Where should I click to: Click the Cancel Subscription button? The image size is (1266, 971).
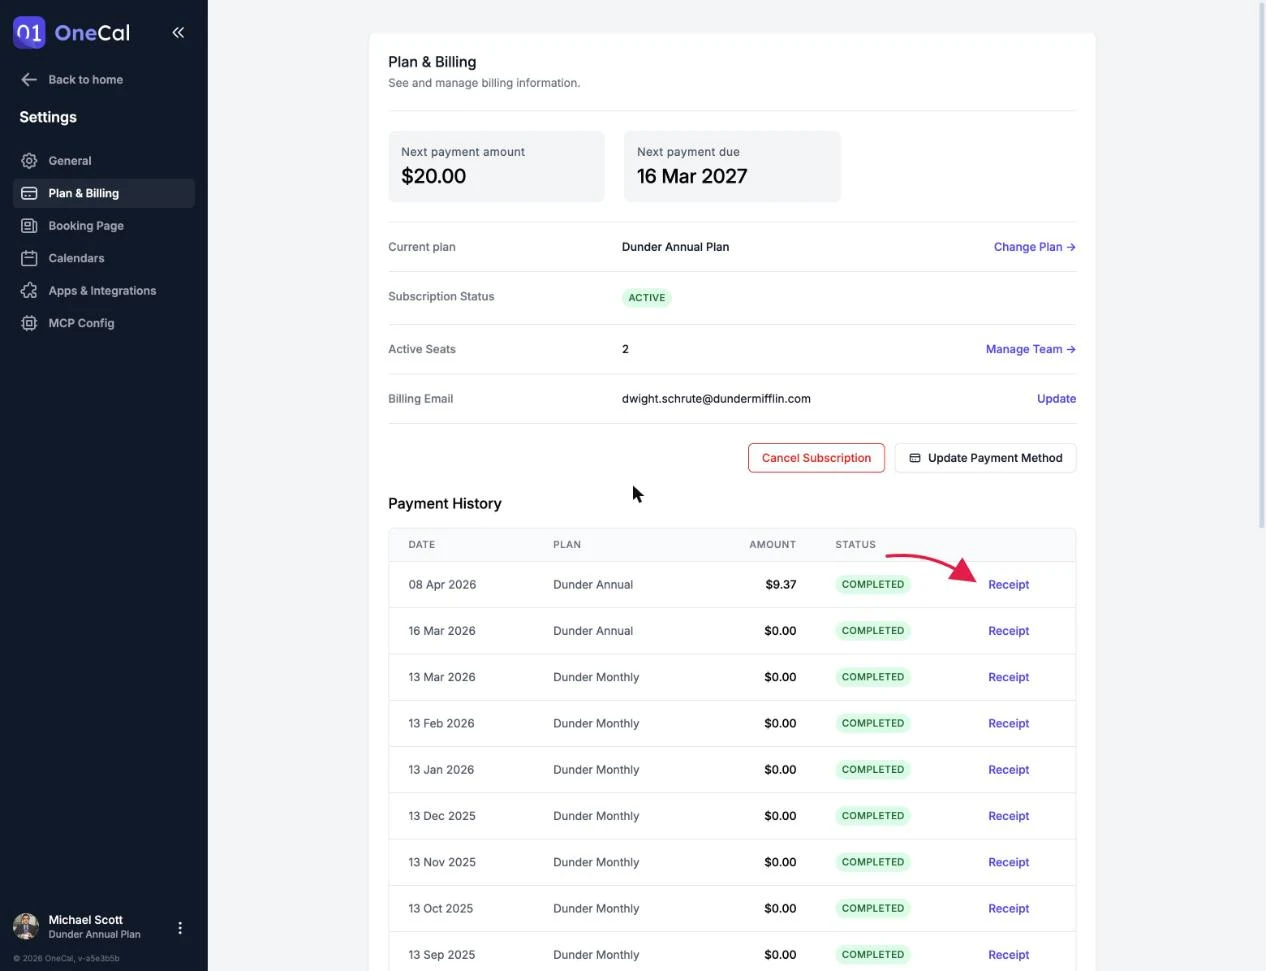point(816,458)
